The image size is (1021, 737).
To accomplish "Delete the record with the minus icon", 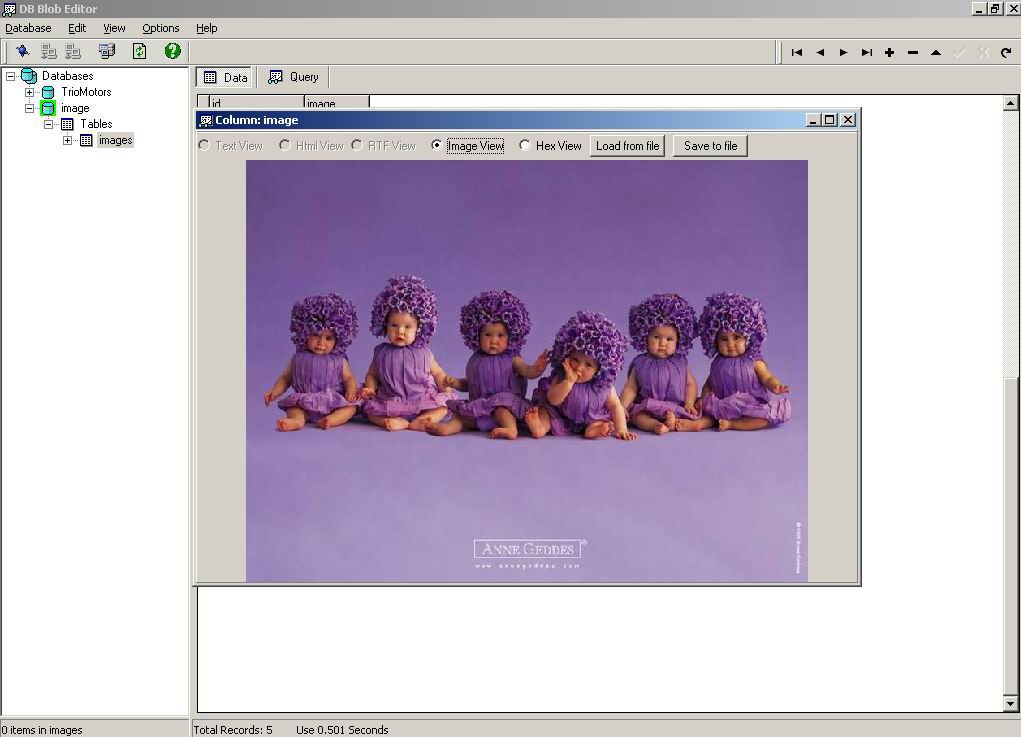I will (913, 52).
